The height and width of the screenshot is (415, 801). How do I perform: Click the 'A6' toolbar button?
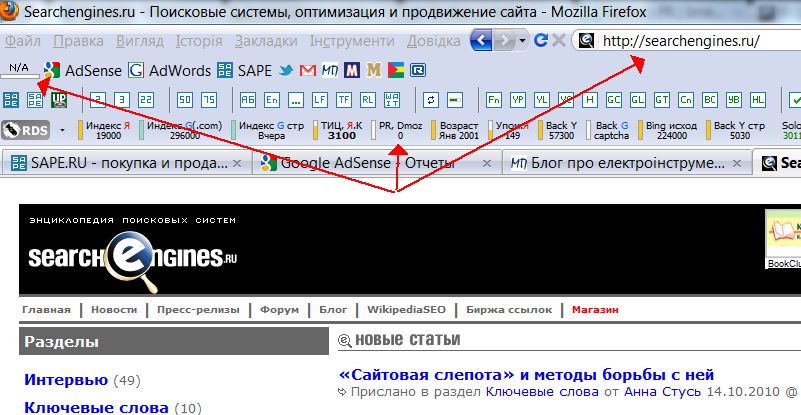pyautogui.click(x=248, y=100)
